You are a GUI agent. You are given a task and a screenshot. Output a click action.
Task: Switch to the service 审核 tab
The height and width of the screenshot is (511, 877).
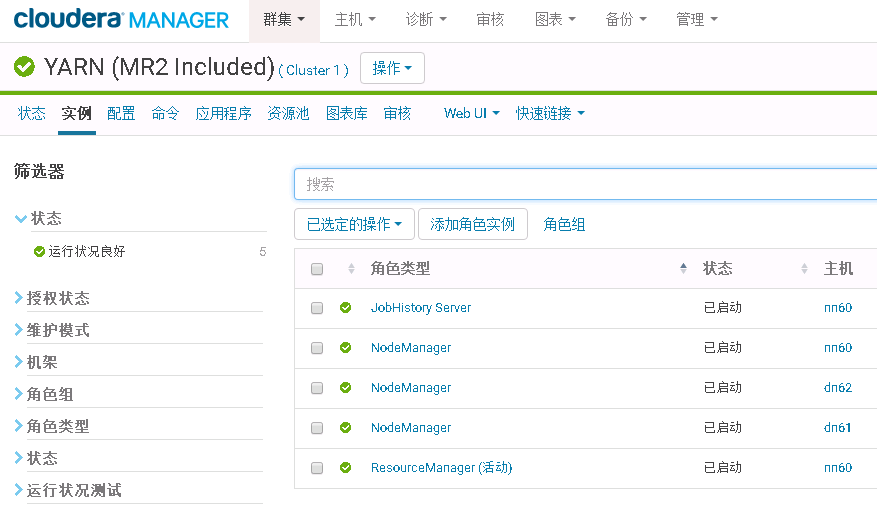(397, 113)
